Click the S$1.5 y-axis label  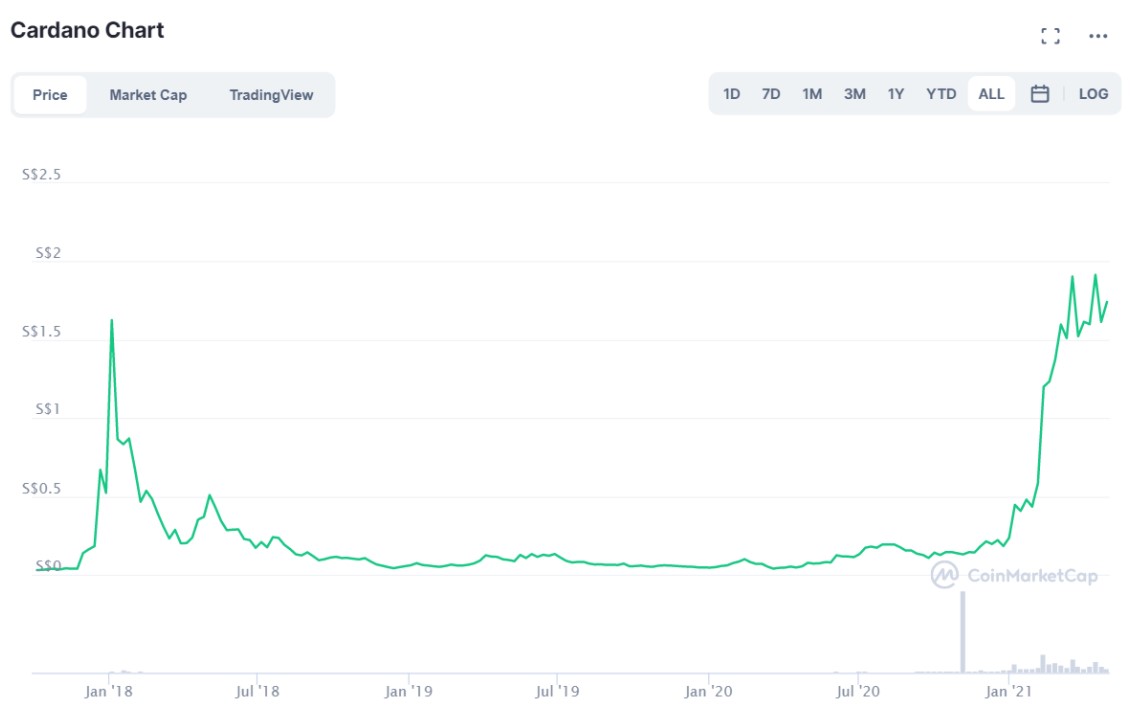click(x=41, y=332)
